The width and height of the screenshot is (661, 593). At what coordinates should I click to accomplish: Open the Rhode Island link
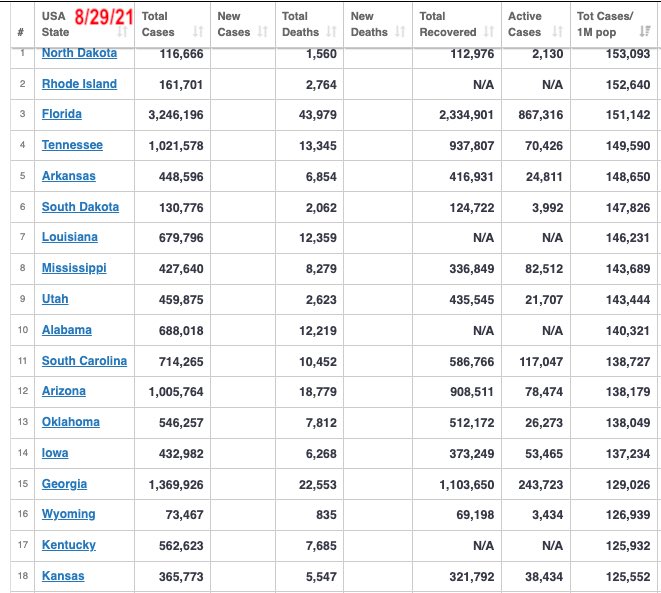[x=79, y=84]
